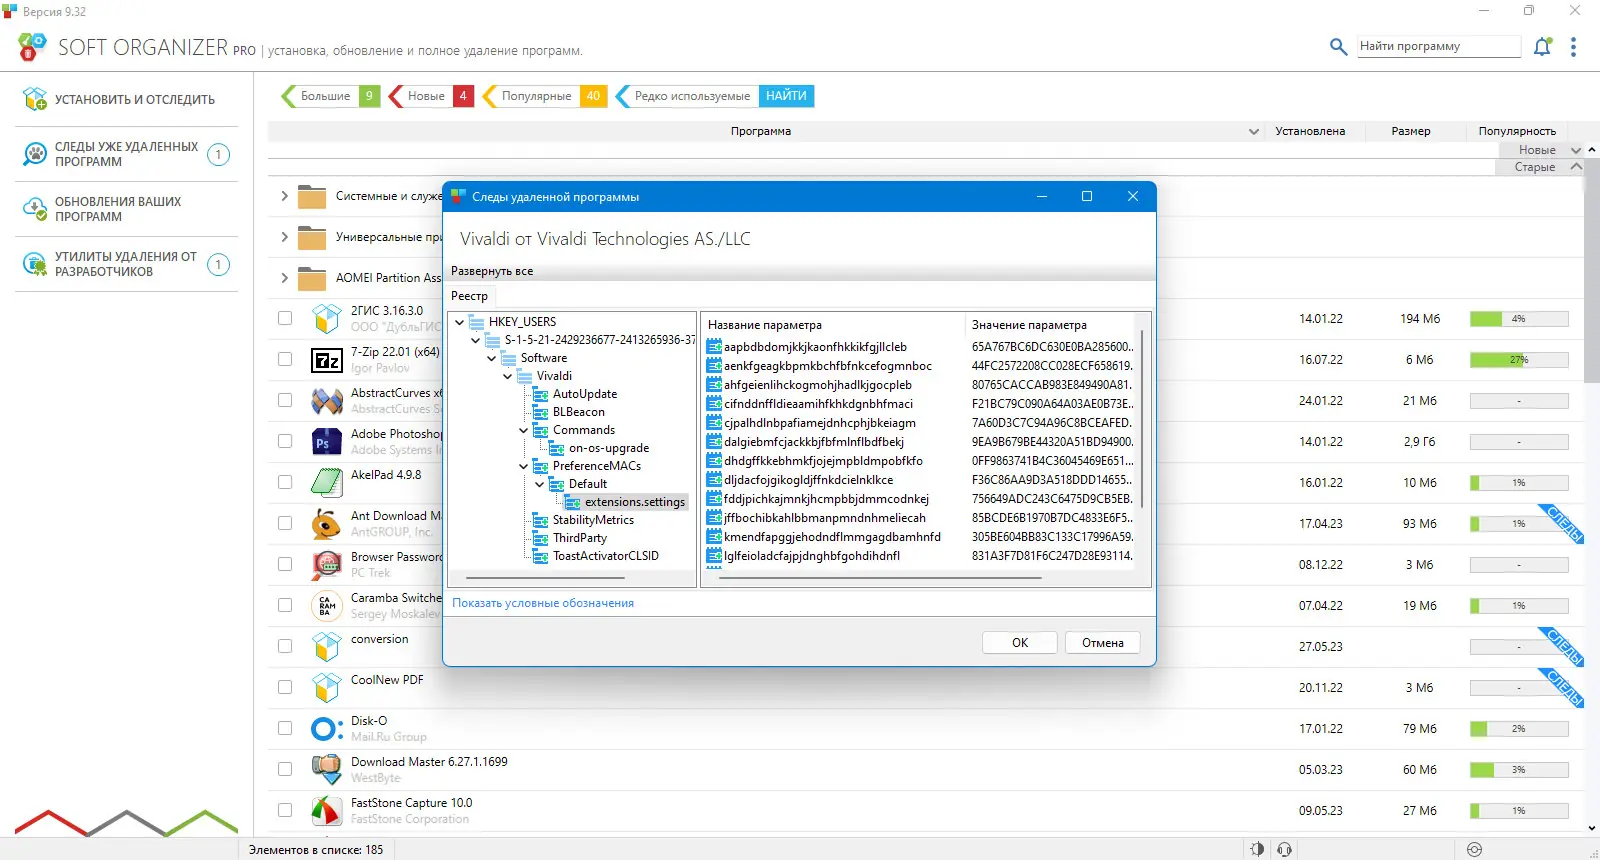Open Установить и отследить section
The width and height of the screenshot is (1600, 860).
tap(127, 99)
